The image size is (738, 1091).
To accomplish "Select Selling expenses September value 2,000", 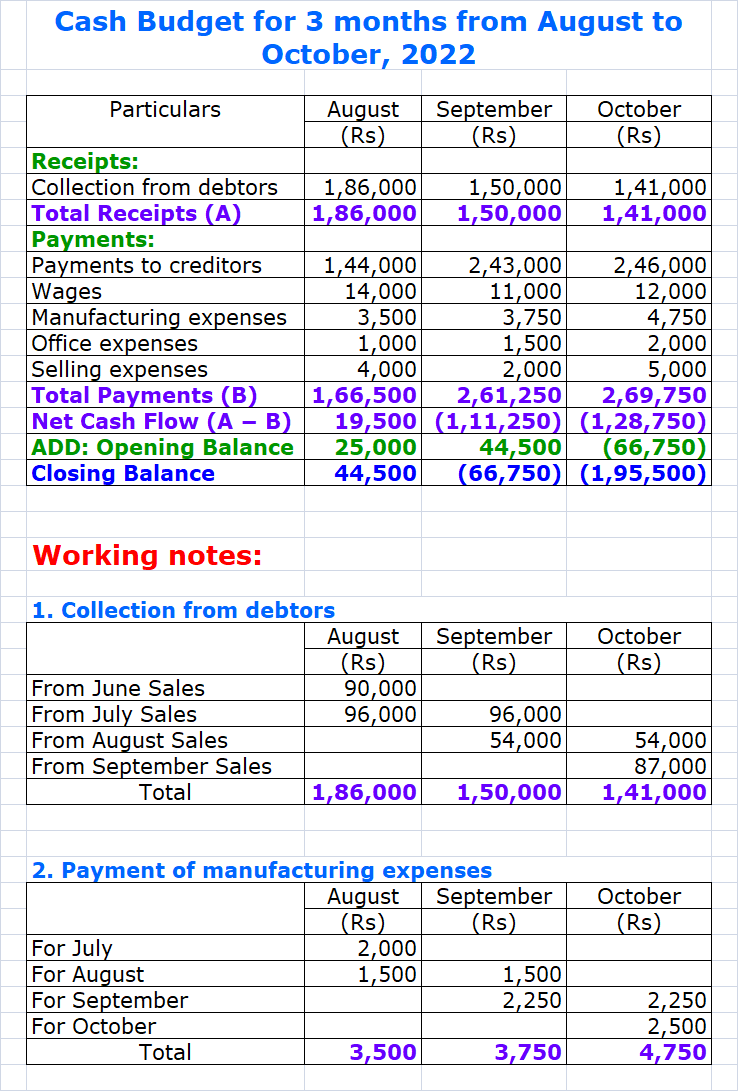I will pos(532,369).
